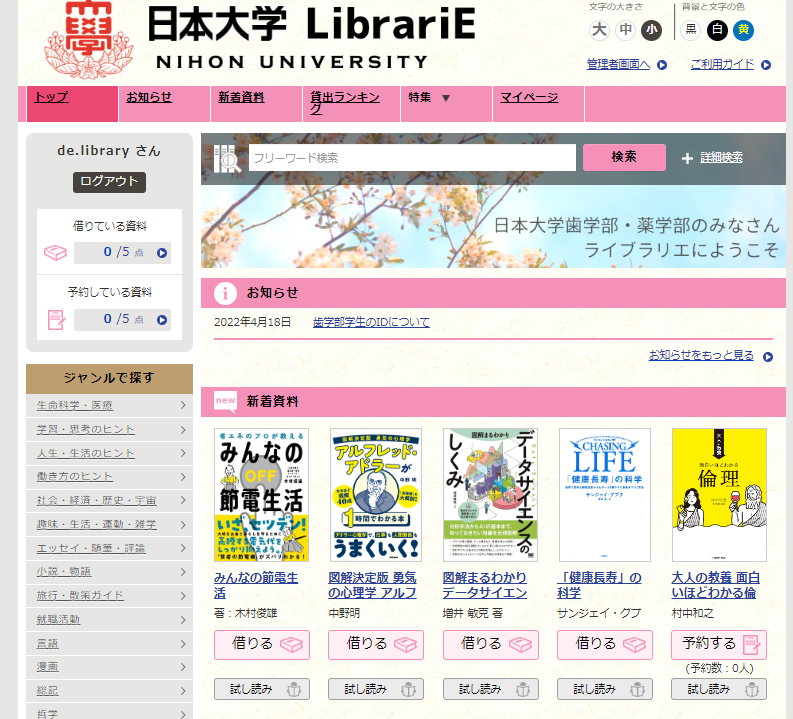Click the bookshelf search magnifier icon
The width and height of the screenshot is (793, 719).
226,158
